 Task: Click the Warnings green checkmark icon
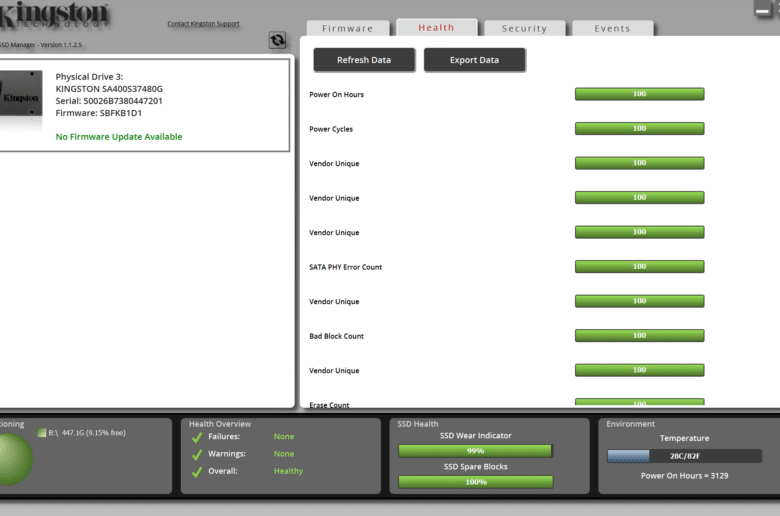(x=197, y=454)
